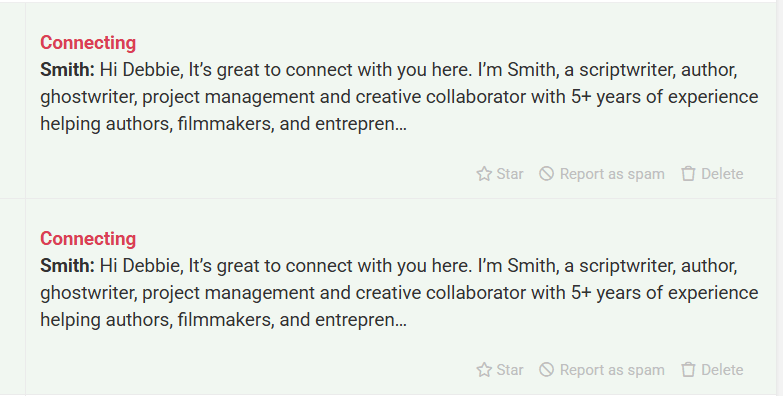The height and width of the screenshot is (396, 783).
Task: Star the first Connecting message via its Star label
Action: pos(510,174)
